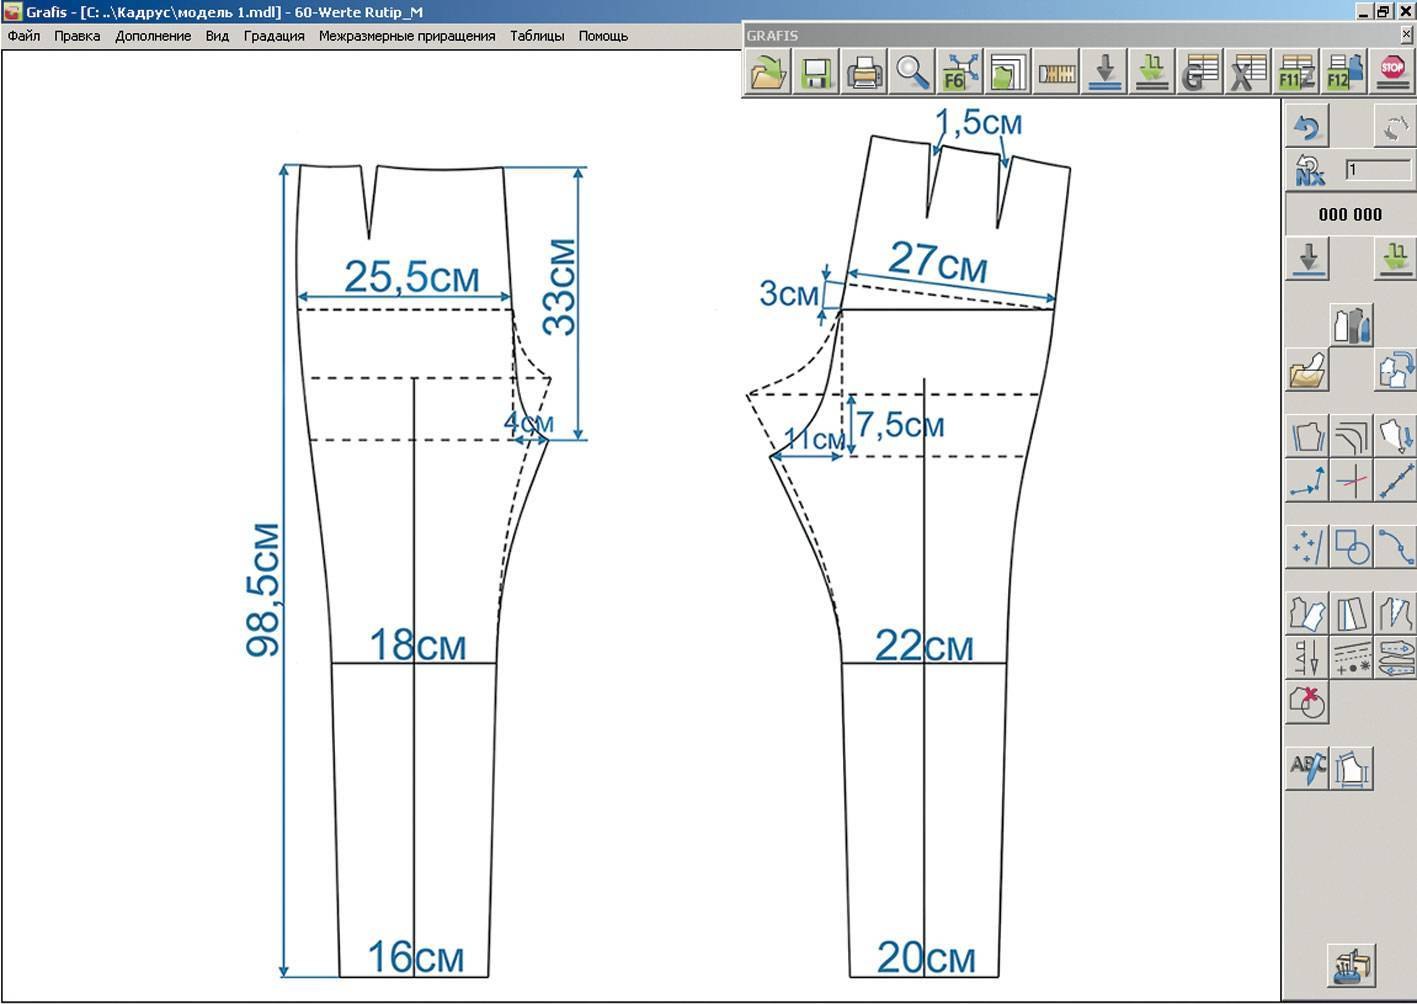Click the printer icon
Image resolution: width=1417 pixels, height=1004 pixels.
(x=864, y=73)
